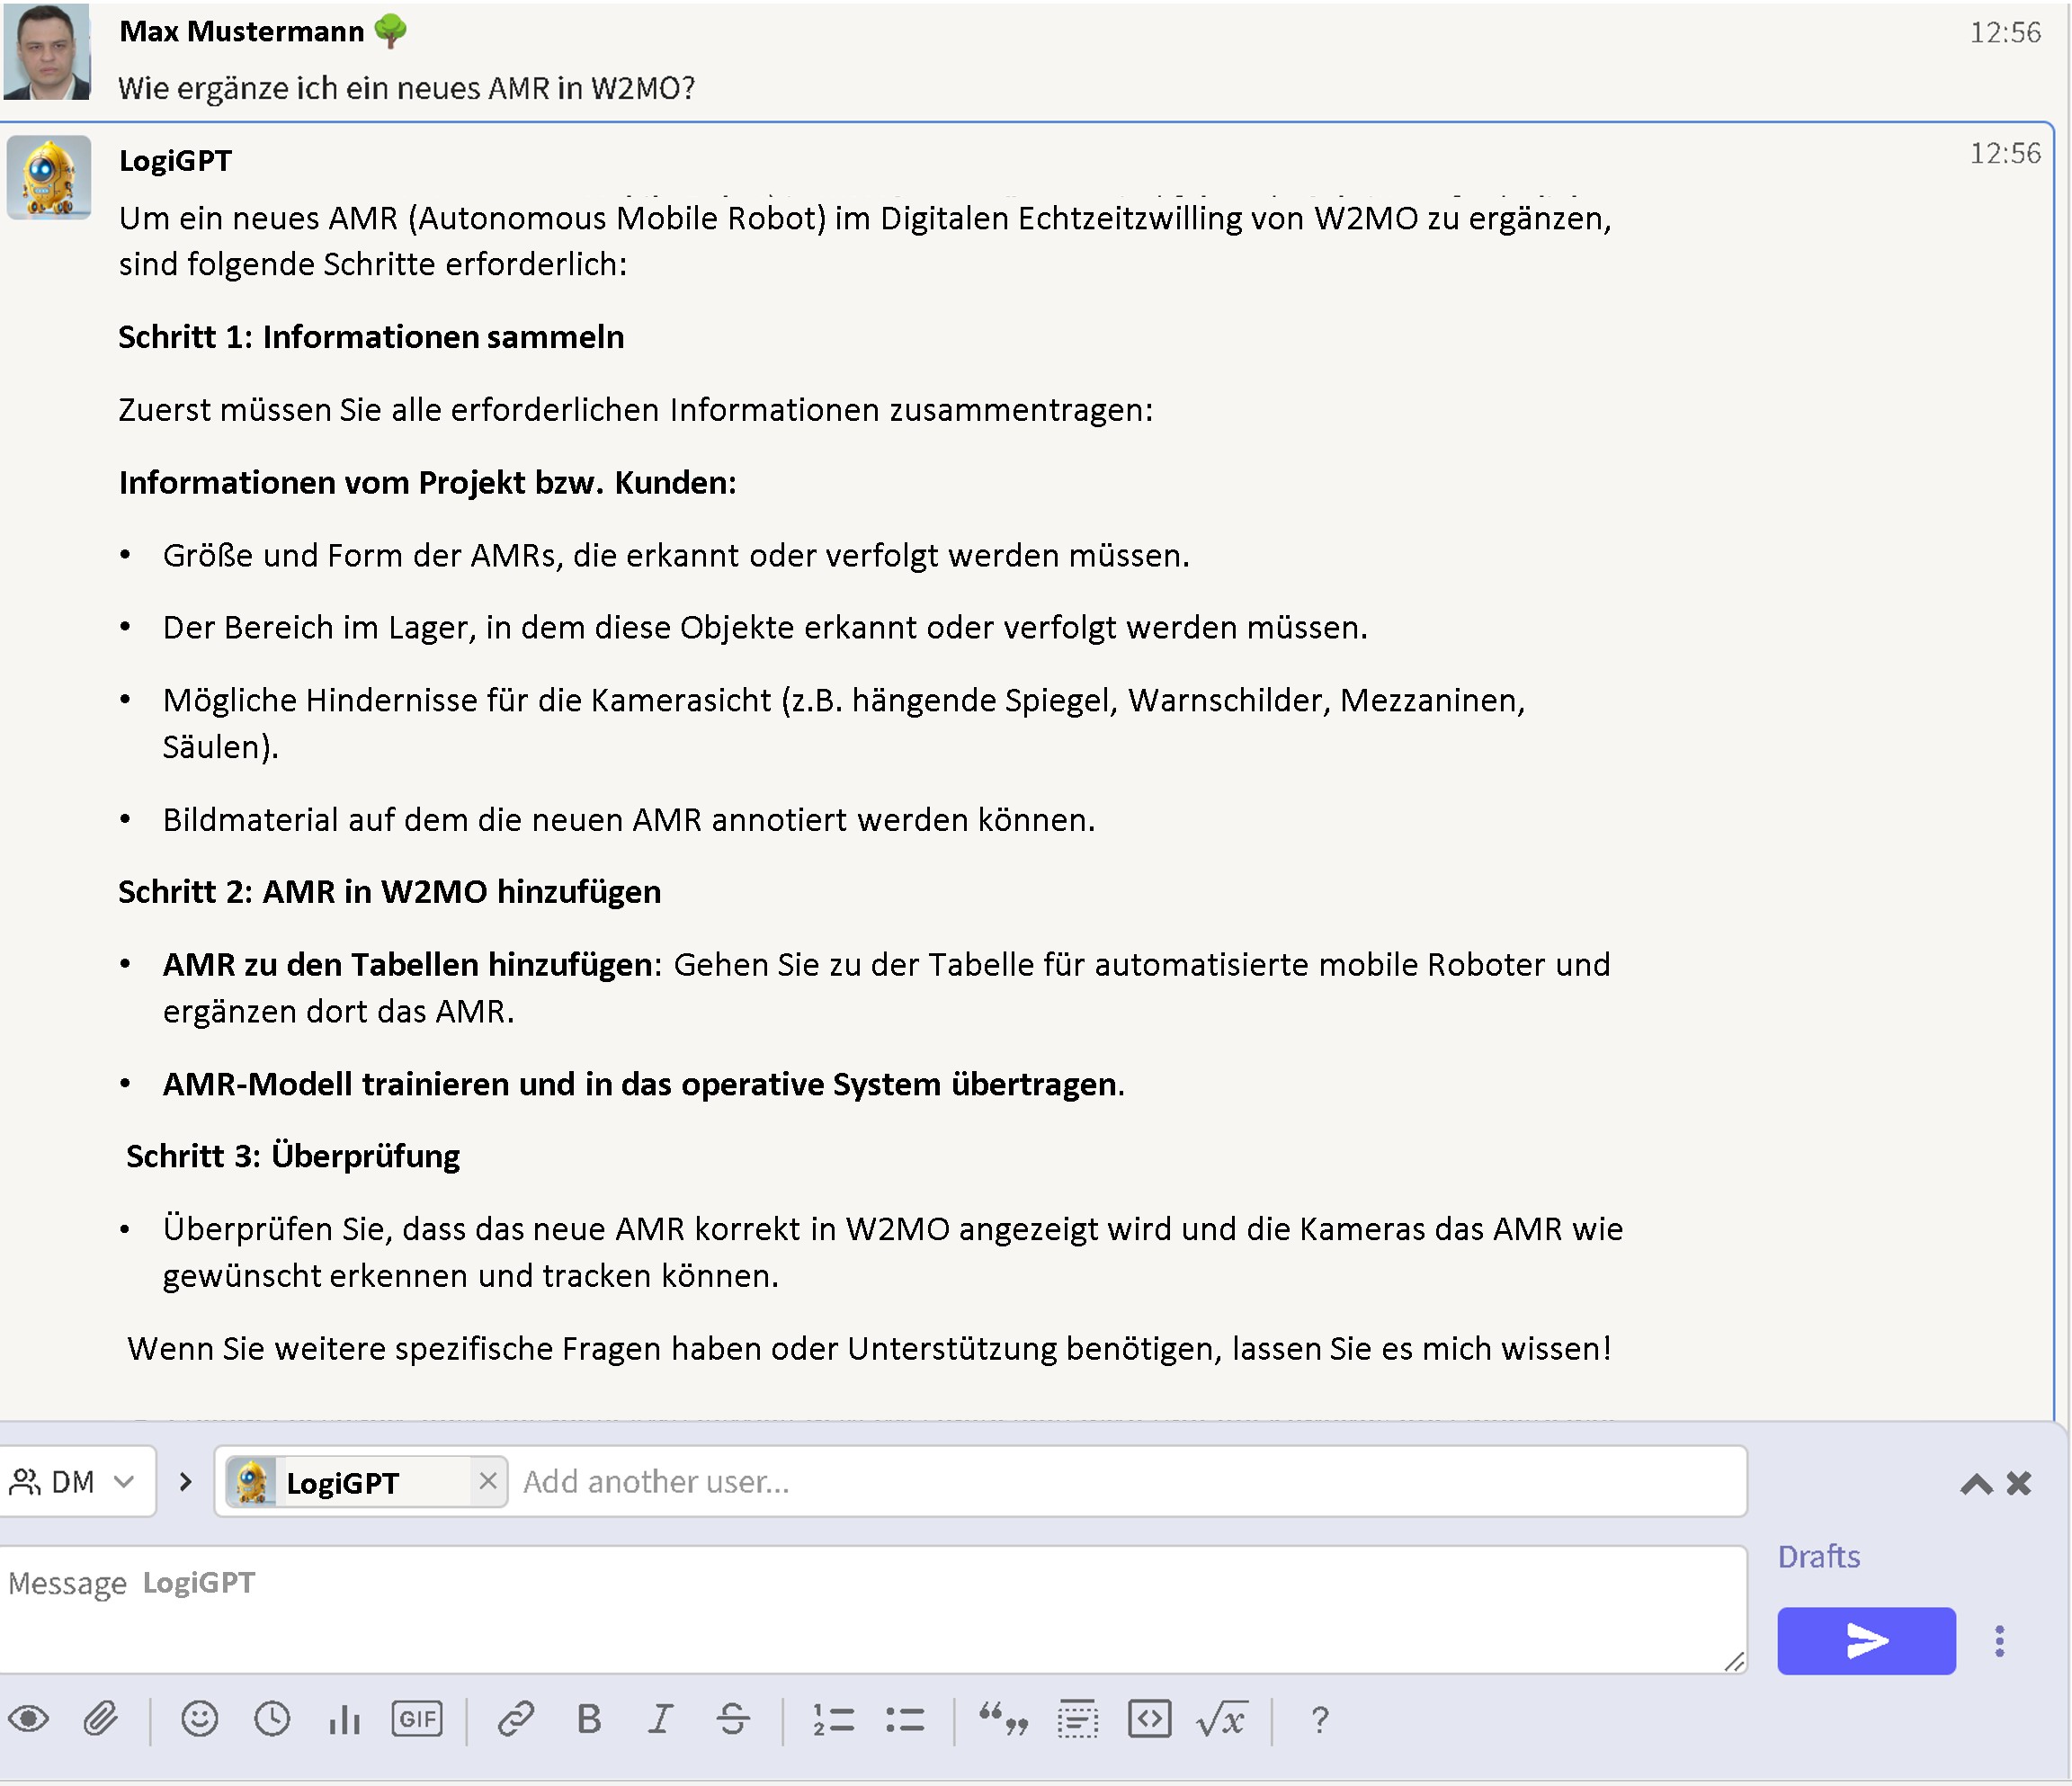Open the Drafts link

pos(1818,1556)
